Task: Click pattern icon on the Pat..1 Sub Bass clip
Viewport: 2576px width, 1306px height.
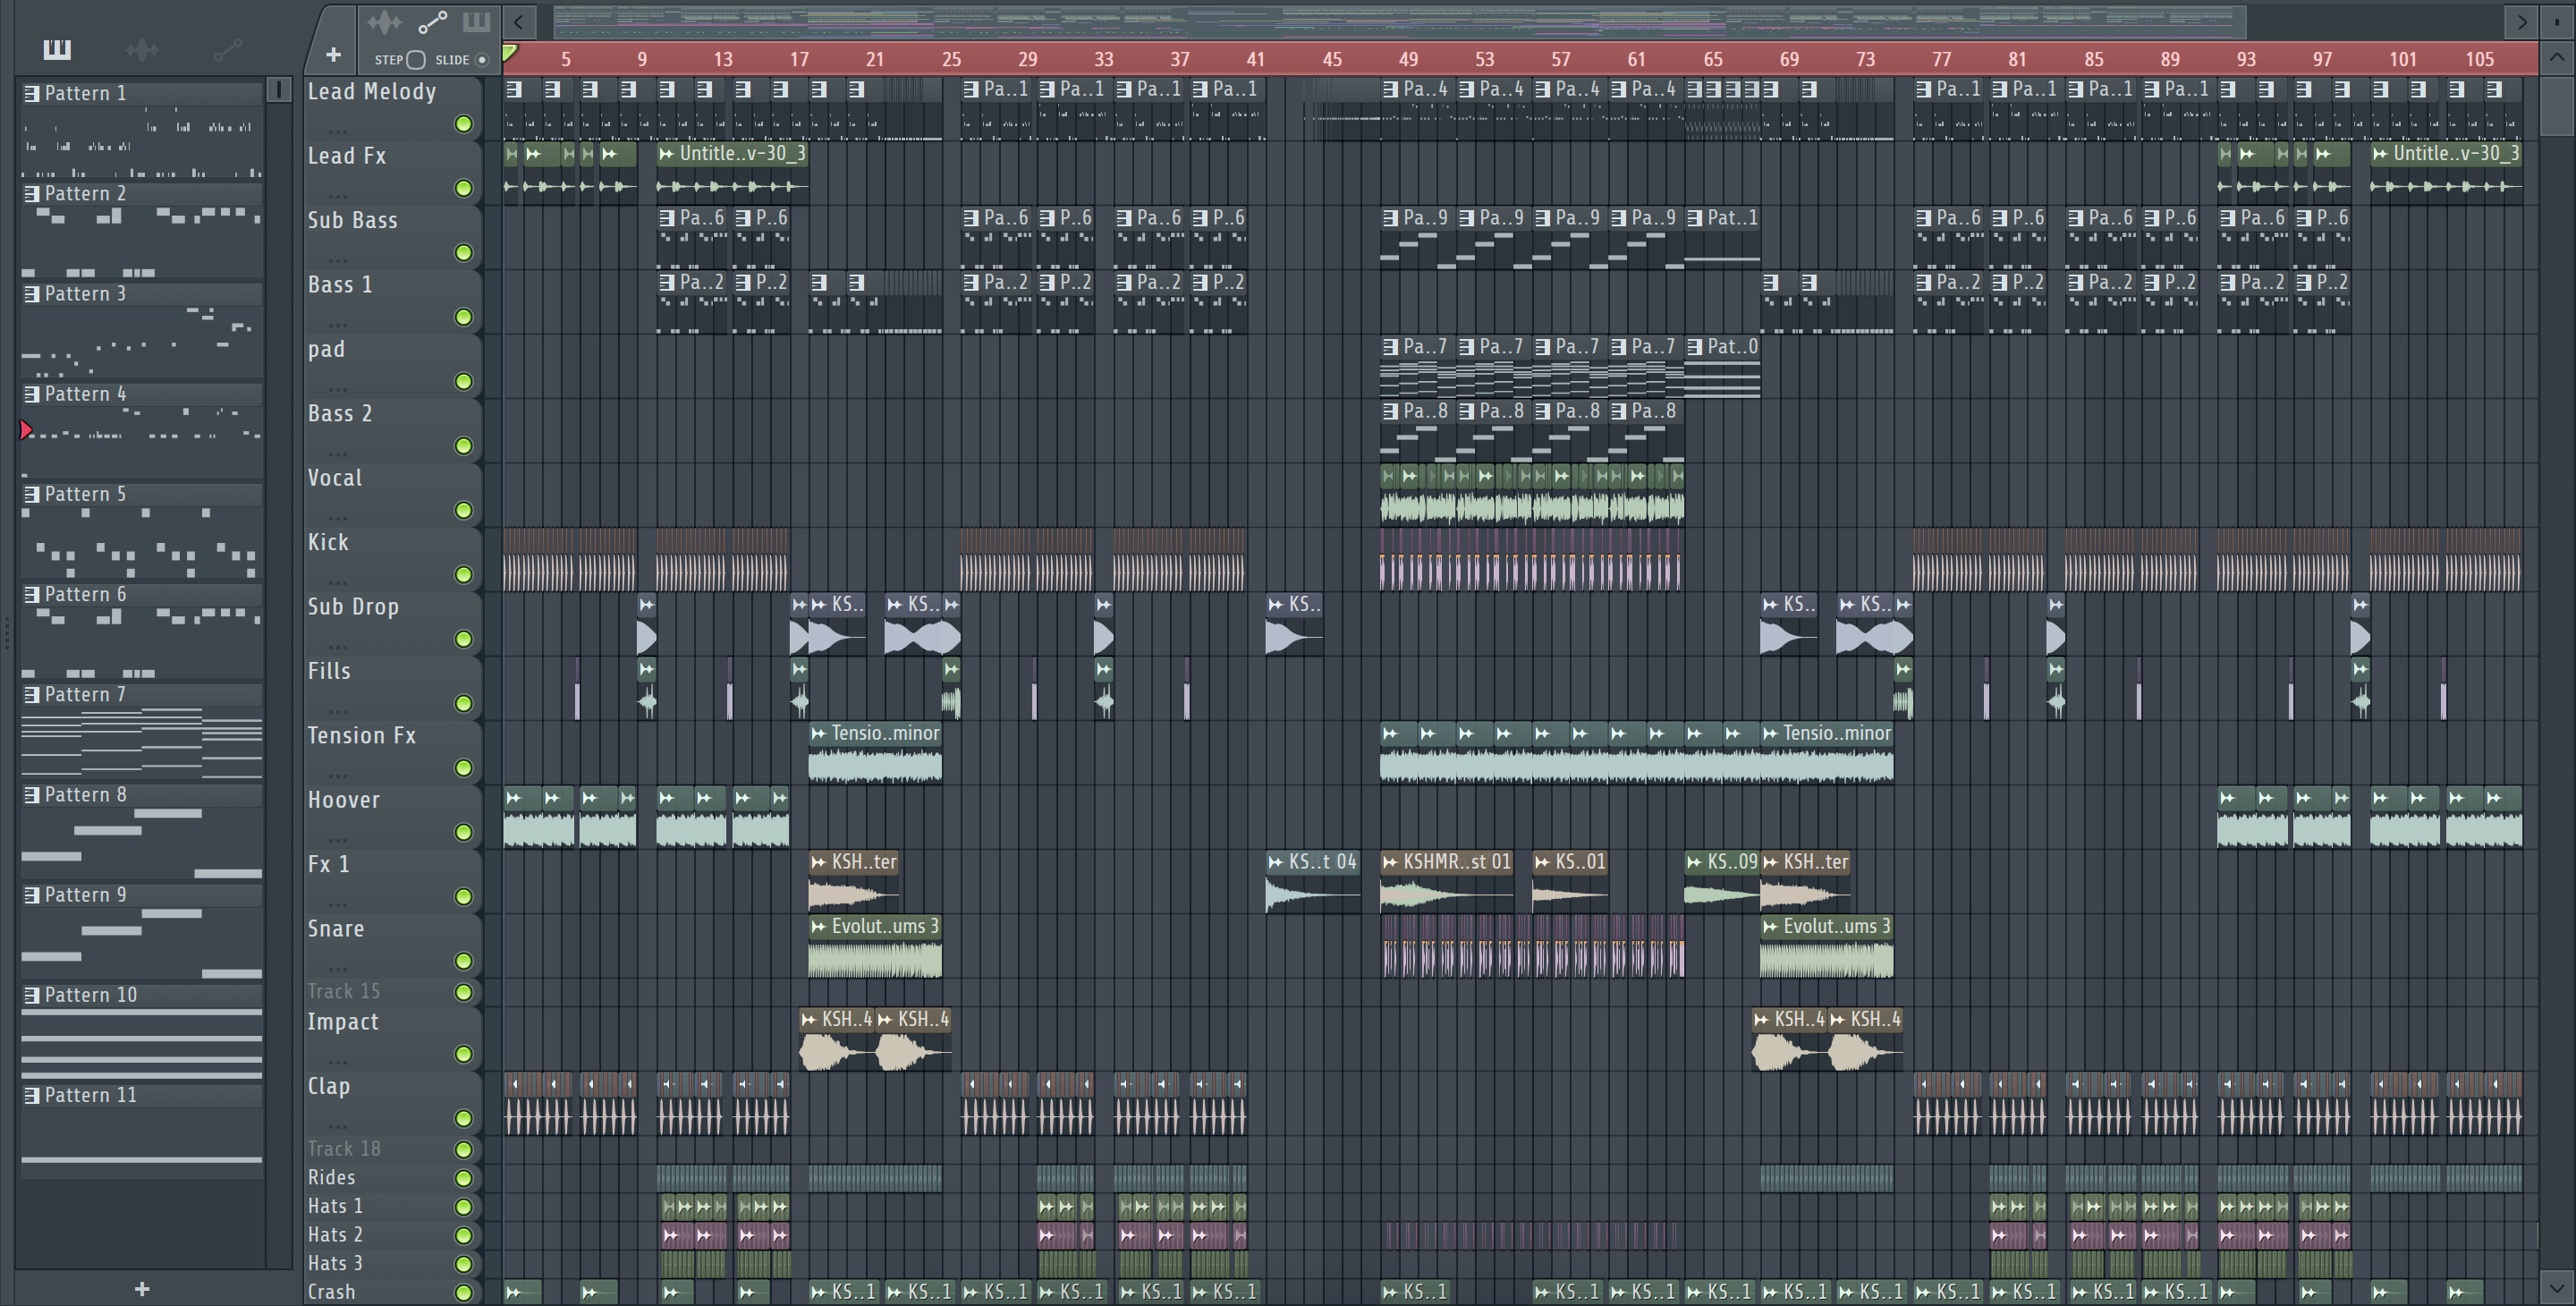Action: (x=1695, y=218)
